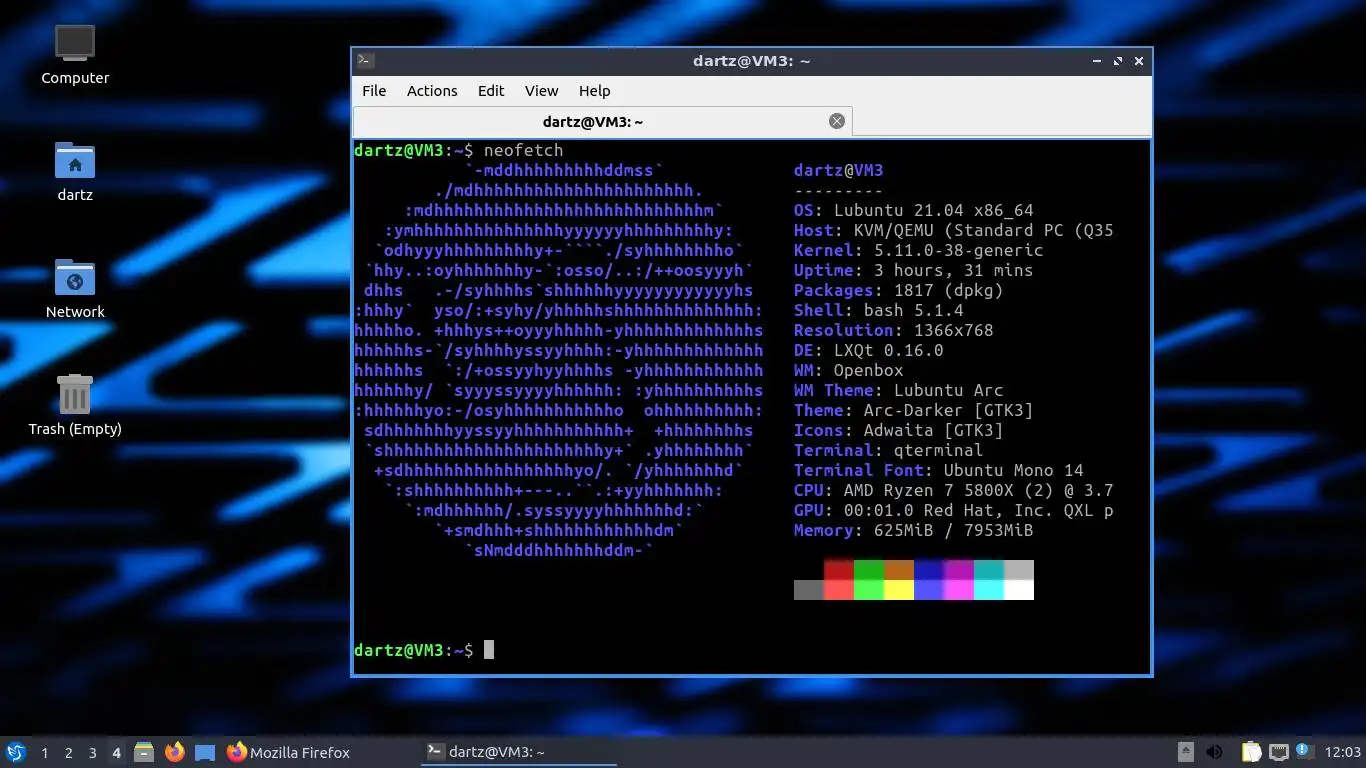Switch to virtual desktop 3

(93, 753)
